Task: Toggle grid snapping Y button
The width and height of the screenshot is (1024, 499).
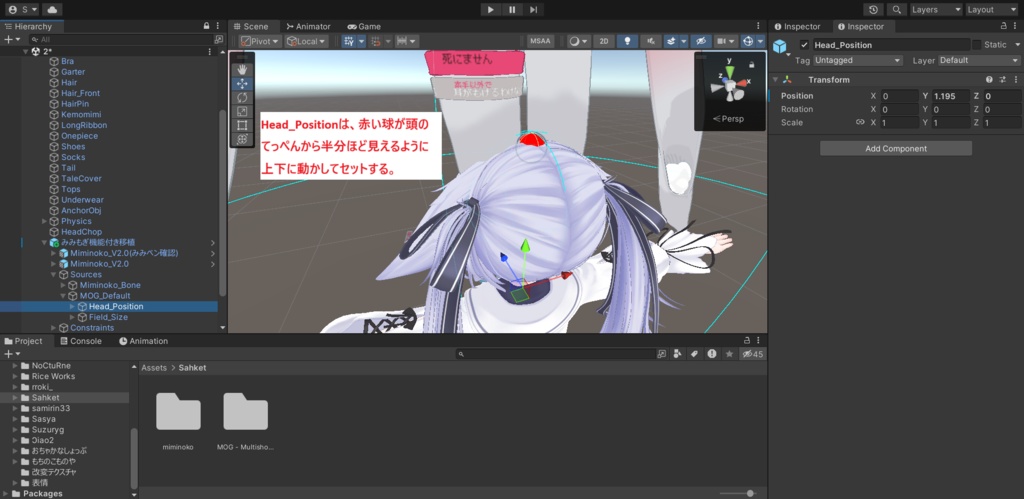Action: coord(349,41)
